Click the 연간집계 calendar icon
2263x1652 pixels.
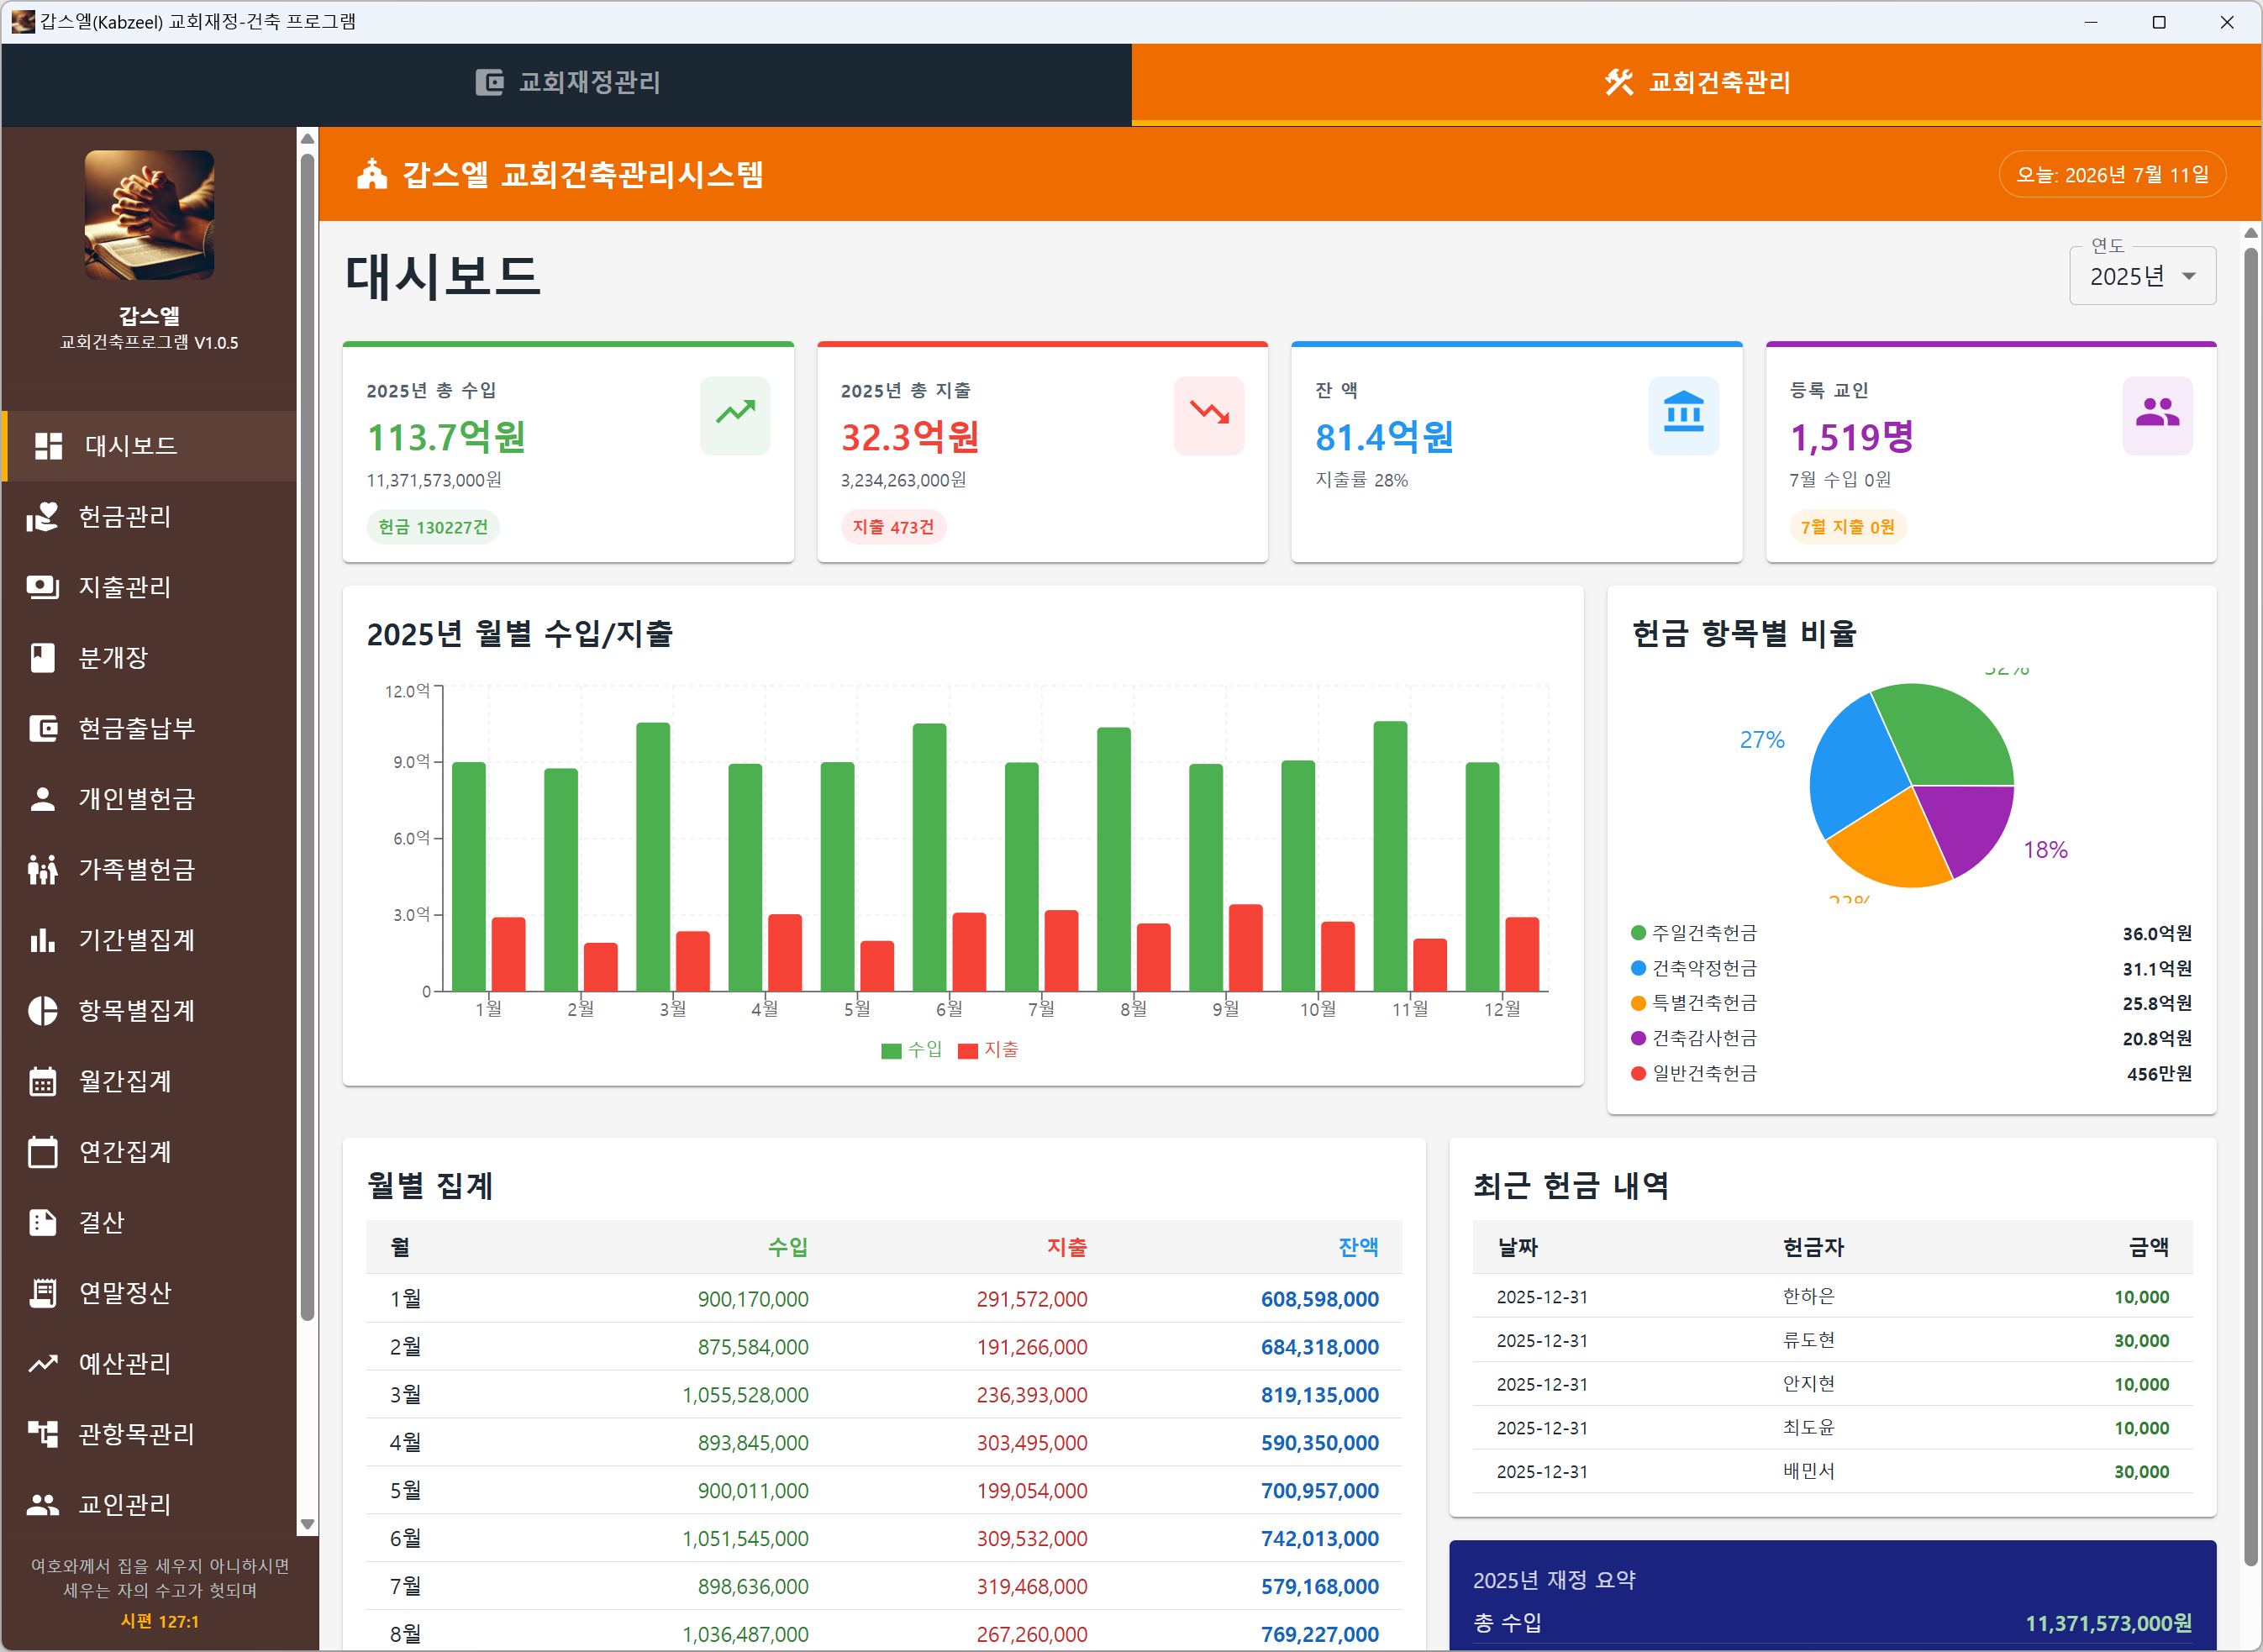click(42, 1152)
